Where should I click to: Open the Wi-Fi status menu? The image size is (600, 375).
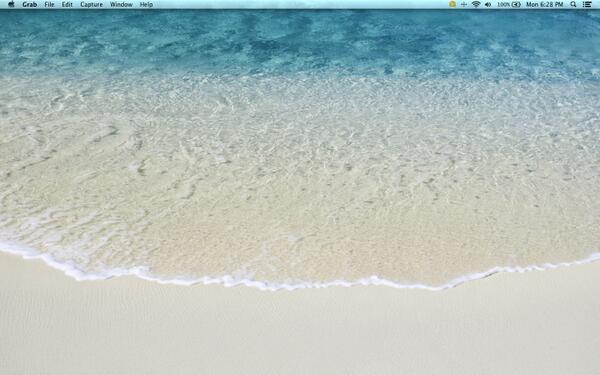click(476, 4)
